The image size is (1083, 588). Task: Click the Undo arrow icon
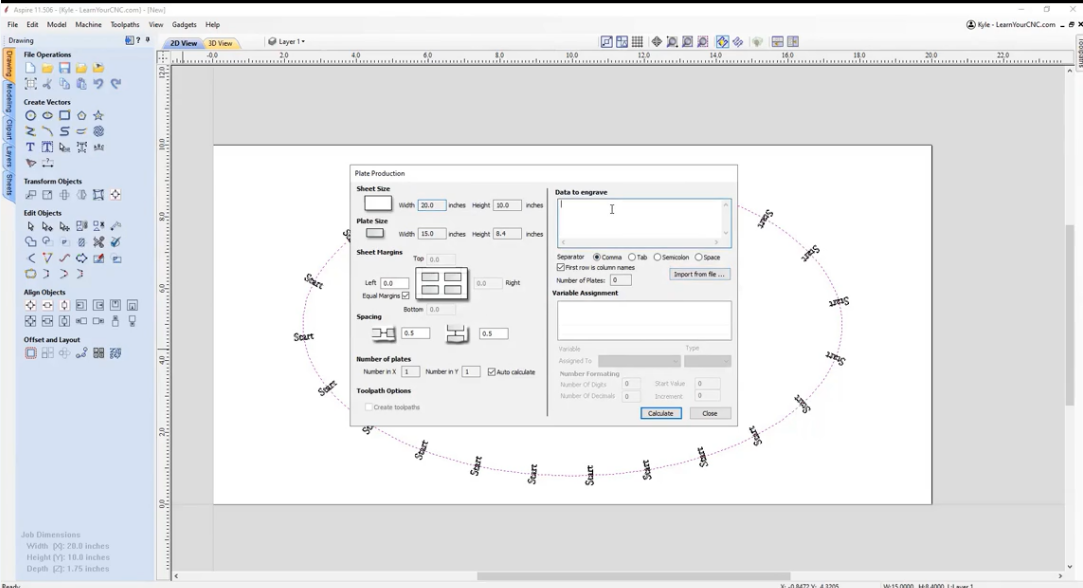point(99,84)
